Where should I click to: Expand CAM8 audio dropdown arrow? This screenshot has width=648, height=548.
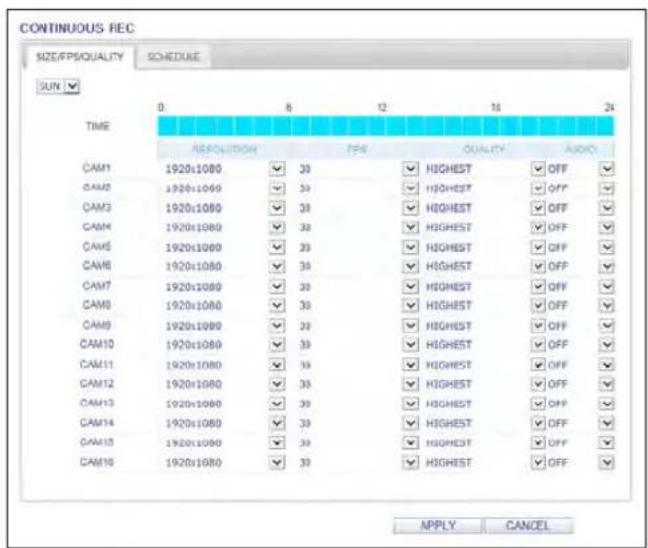(x=607, y=305)
